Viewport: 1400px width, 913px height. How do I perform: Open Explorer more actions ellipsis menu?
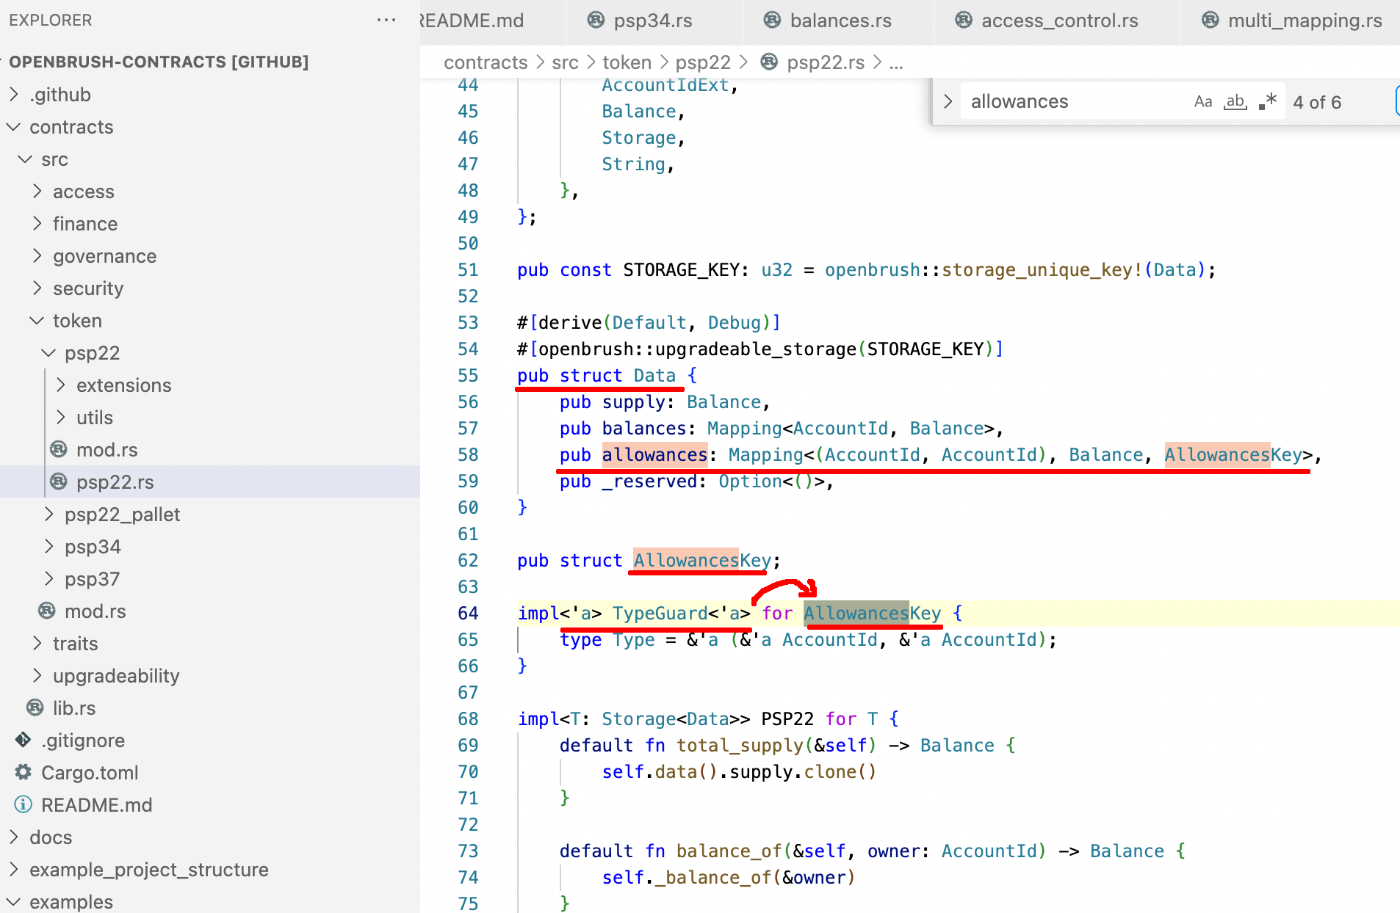point(386,20)
